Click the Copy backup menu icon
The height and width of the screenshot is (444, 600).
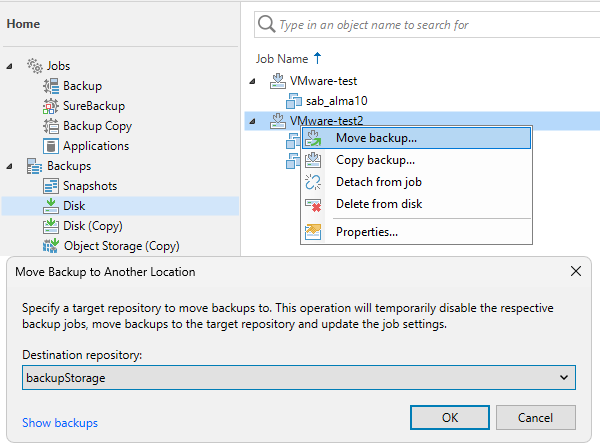pos(313,160)
